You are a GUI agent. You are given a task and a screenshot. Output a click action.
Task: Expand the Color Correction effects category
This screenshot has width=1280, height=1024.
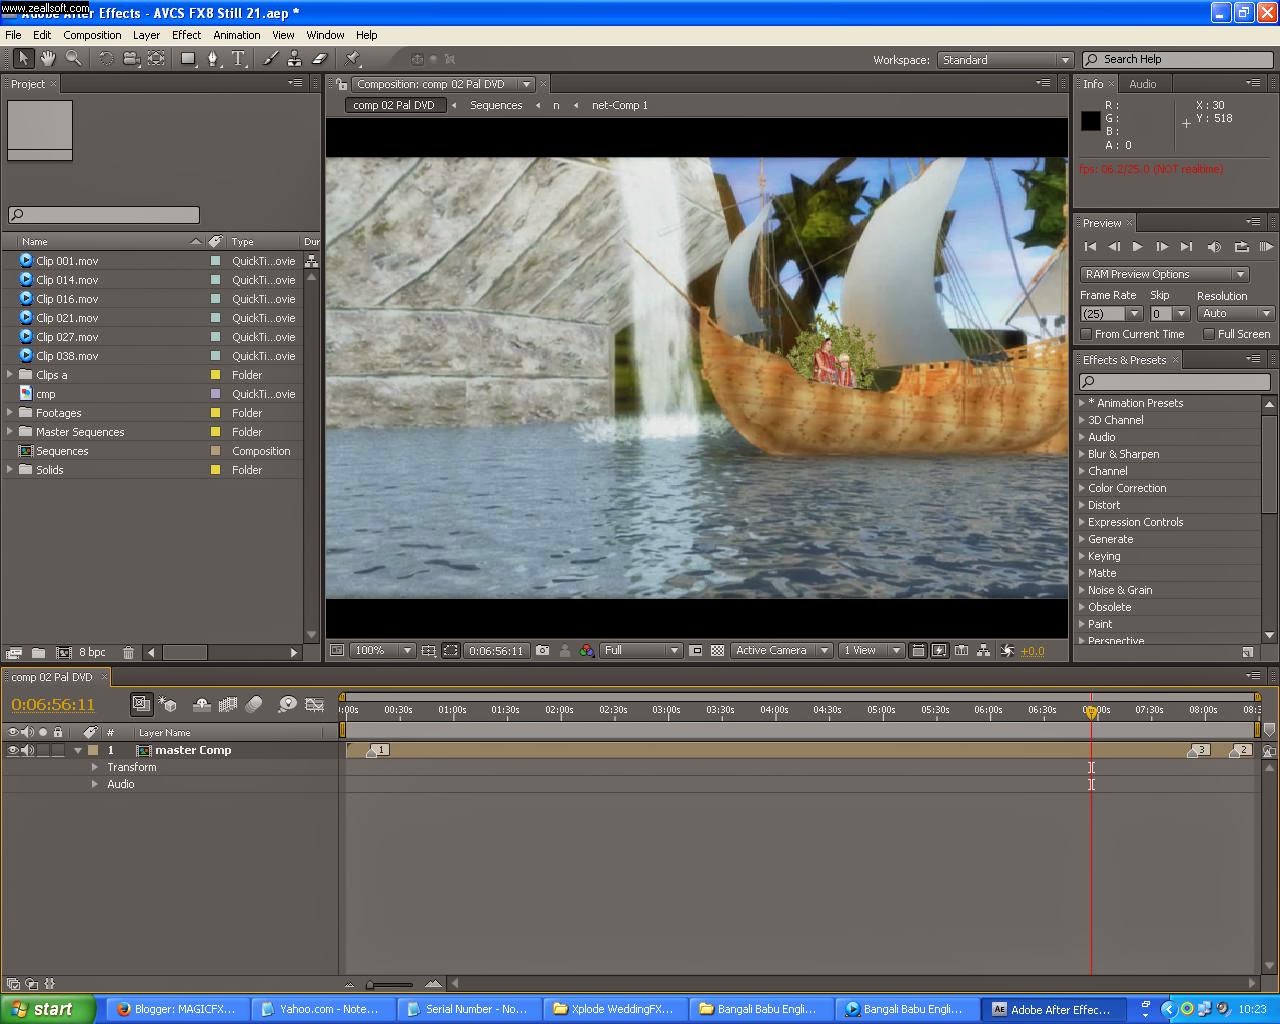click(1082, 488)
